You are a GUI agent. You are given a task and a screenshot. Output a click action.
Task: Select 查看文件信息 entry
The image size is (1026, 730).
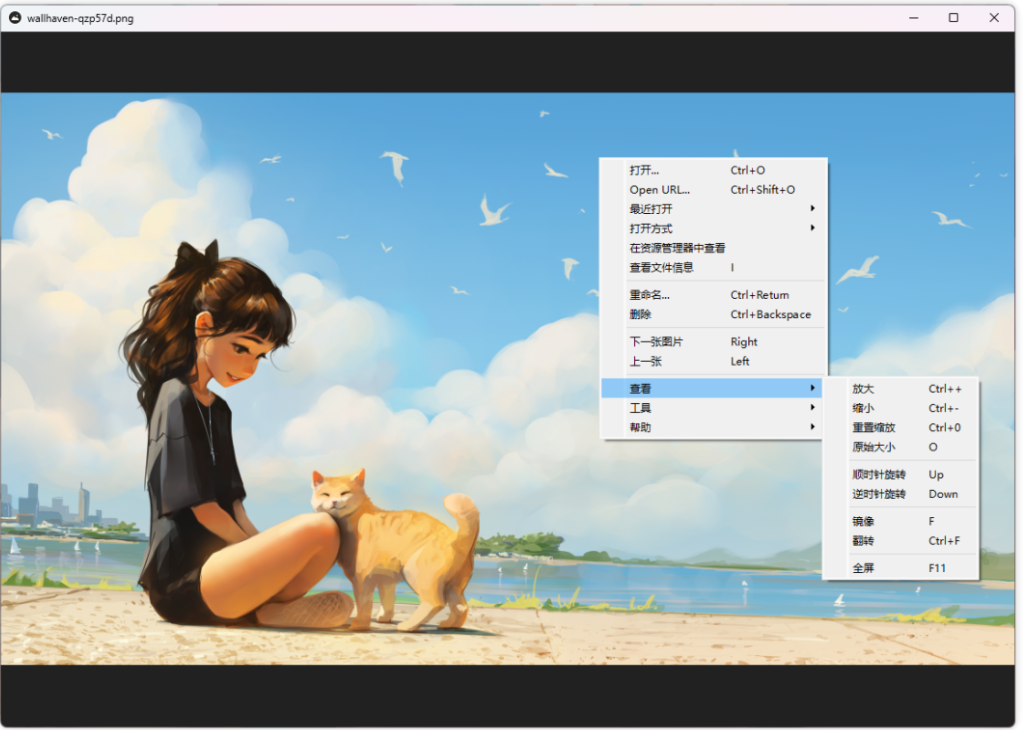[x=713, y=268]
